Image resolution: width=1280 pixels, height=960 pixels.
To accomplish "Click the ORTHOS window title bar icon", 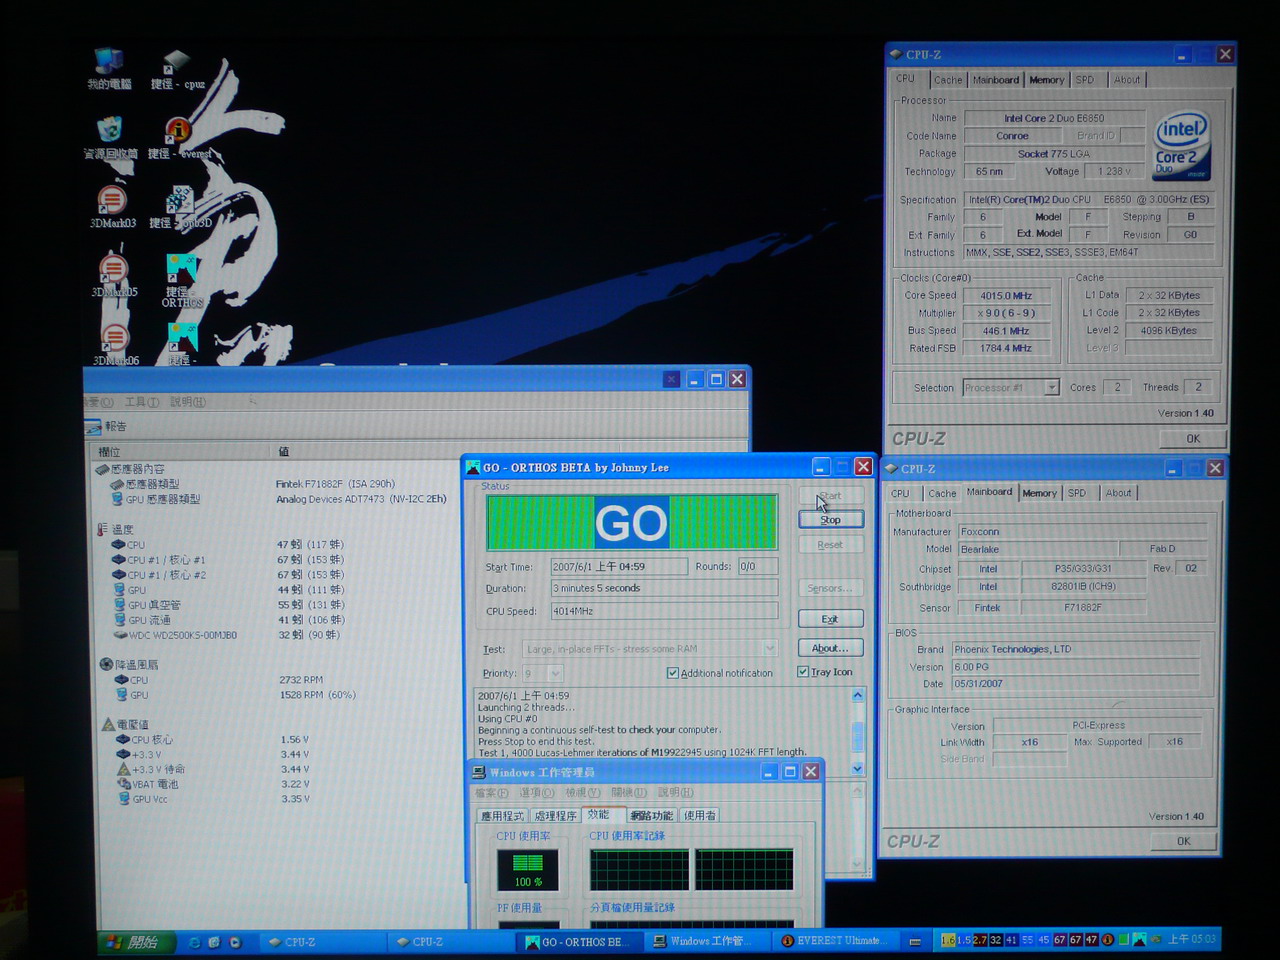I will coord(473,467).
